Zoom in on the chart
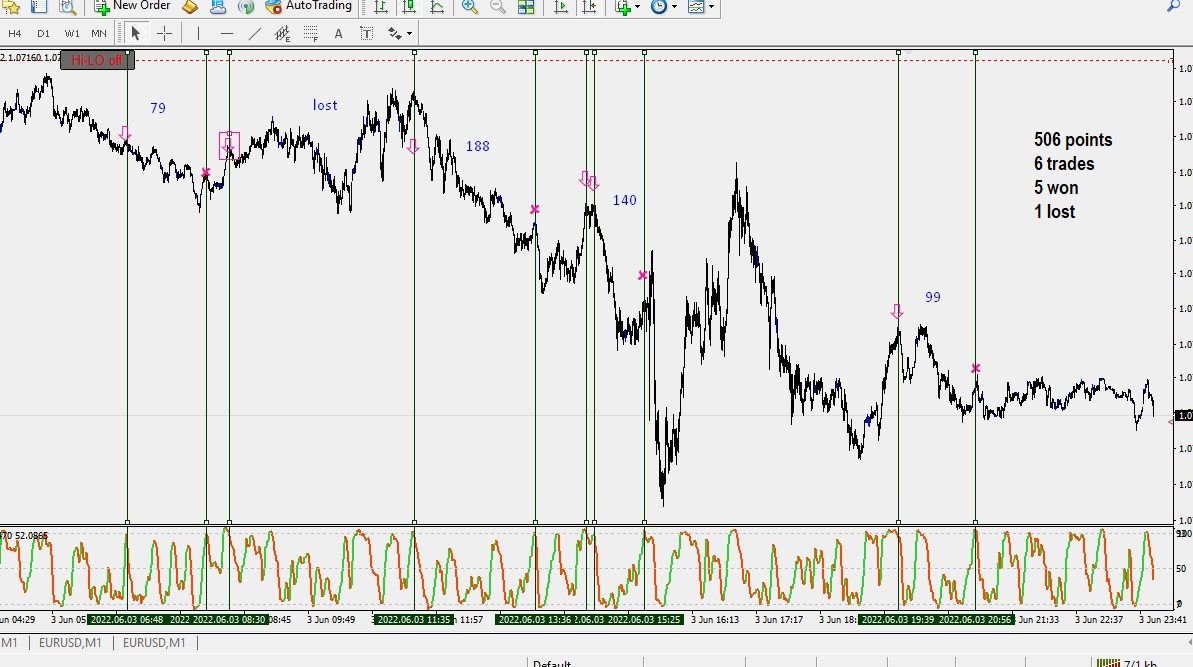Screen dimensions: 1193x667 pos(470,7)
